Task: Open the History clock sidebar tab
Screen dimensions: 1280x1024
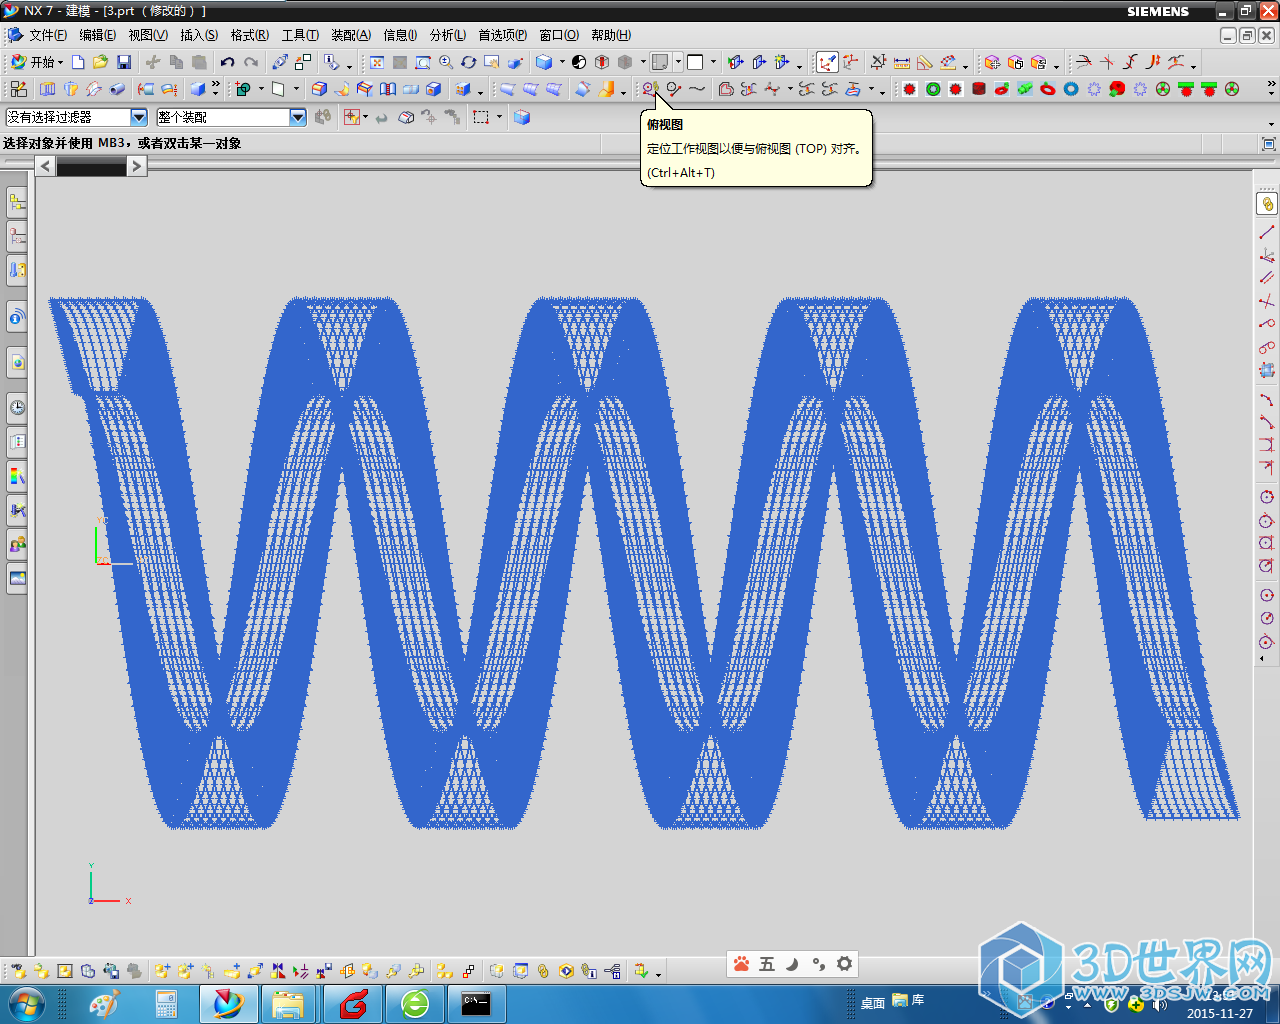Action: point(17,407)
